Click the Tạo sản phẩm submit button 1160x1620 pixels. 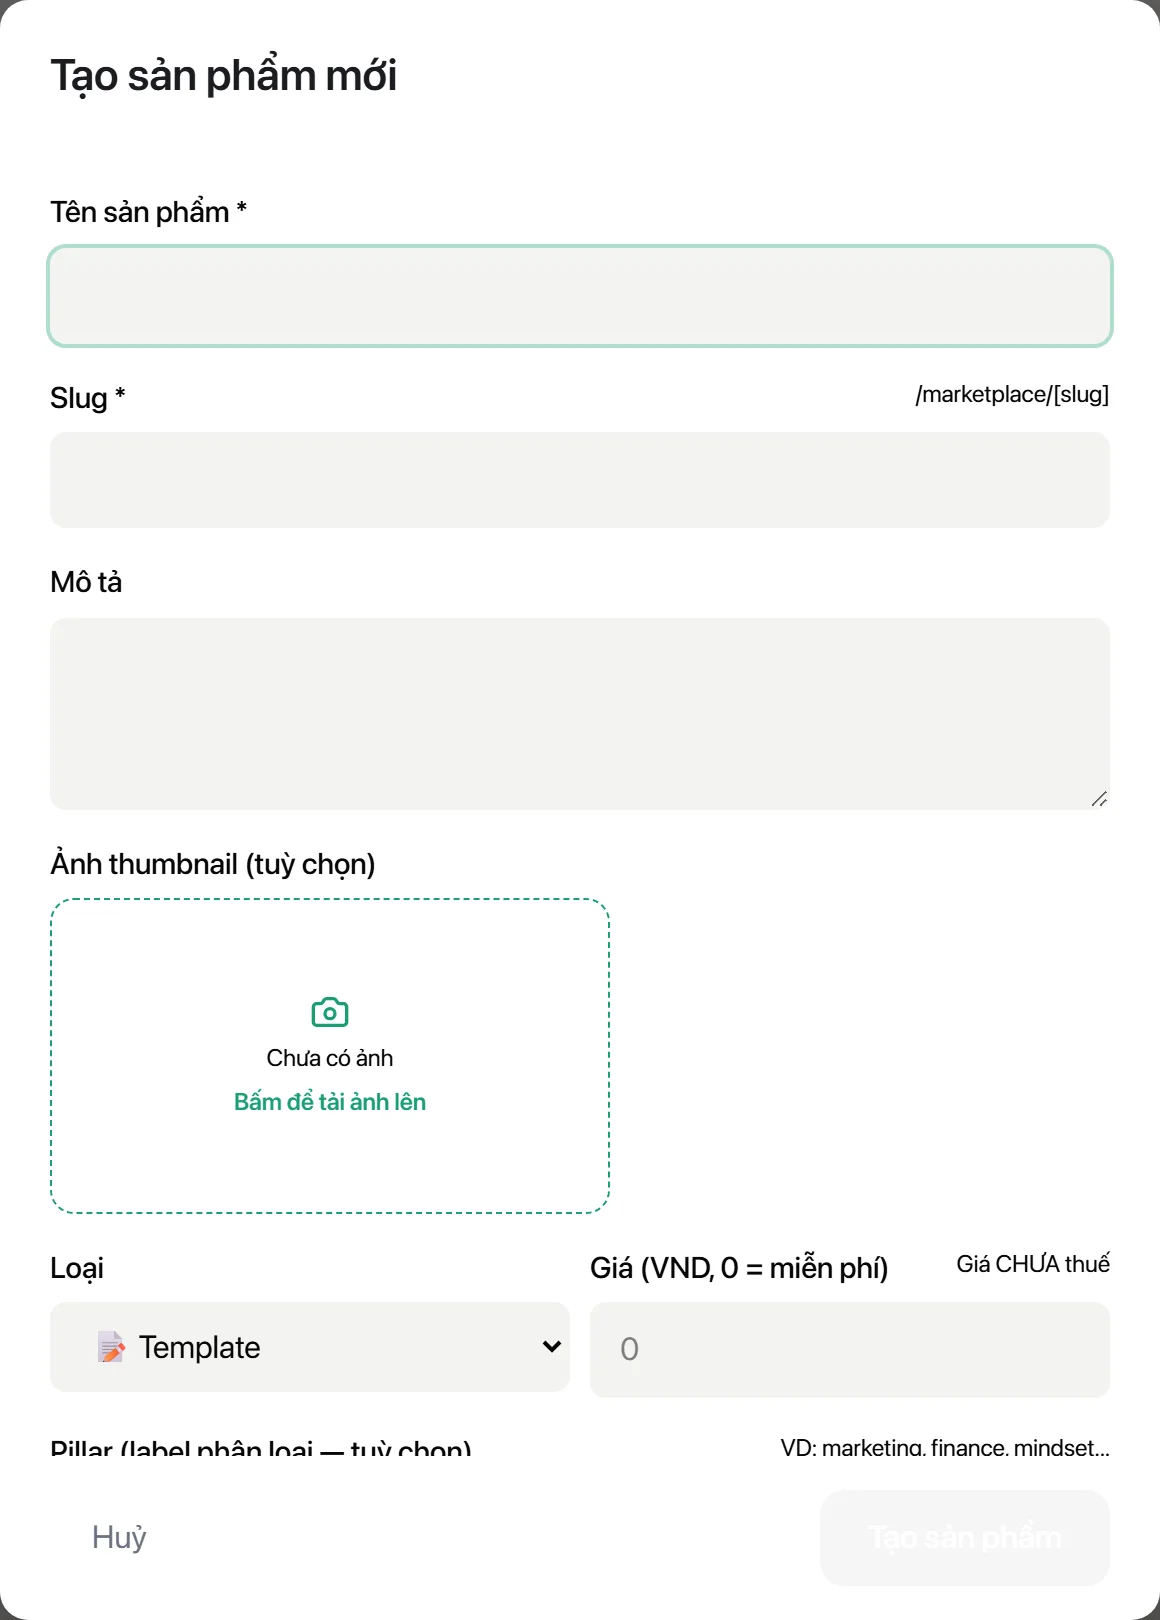[x=965, y=1537]
